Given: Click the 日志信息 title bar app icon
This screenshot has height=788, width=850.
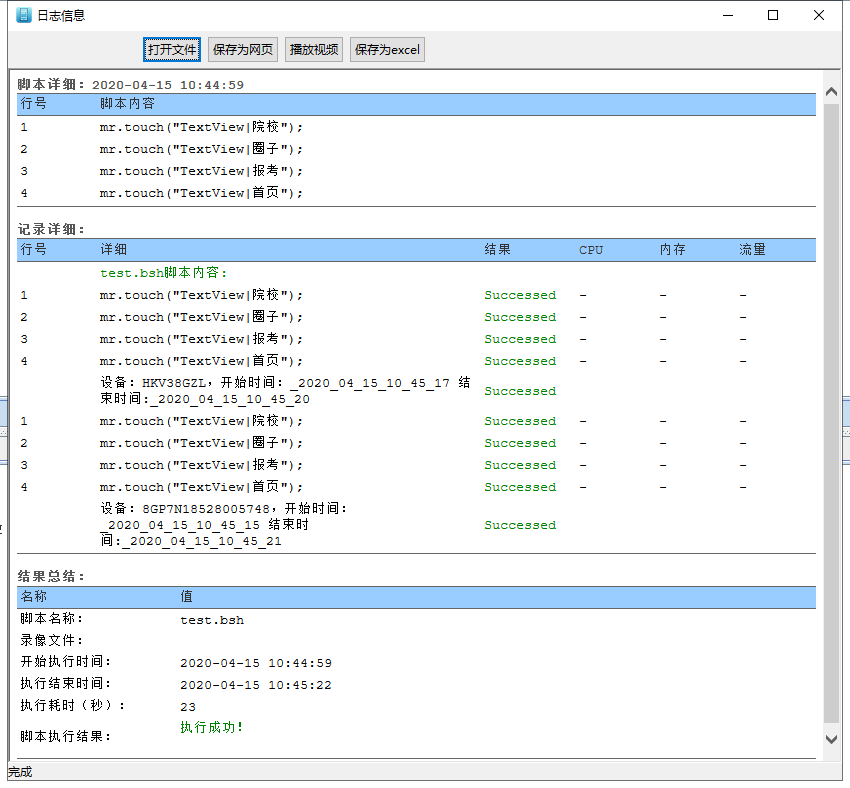Looking at the screenshot, I should click(24, 16).
